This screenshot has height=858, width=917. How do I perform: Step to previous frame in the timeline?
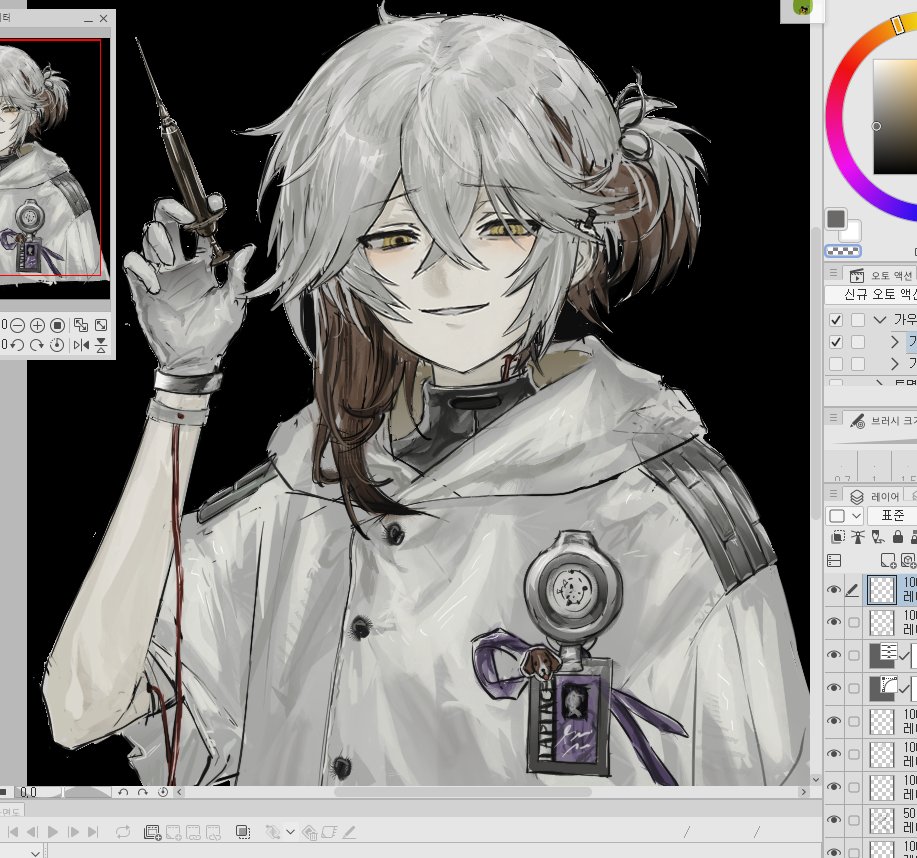point(32,832)
